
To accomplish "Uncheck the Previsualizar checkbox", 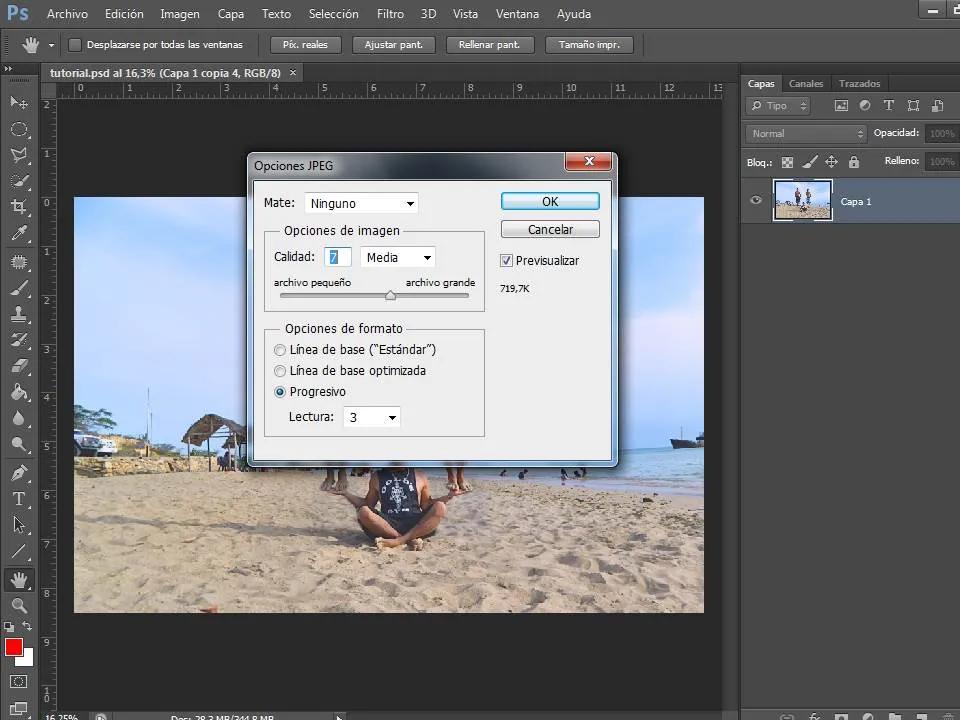I will pyautogui.click(x=506, y=260).
